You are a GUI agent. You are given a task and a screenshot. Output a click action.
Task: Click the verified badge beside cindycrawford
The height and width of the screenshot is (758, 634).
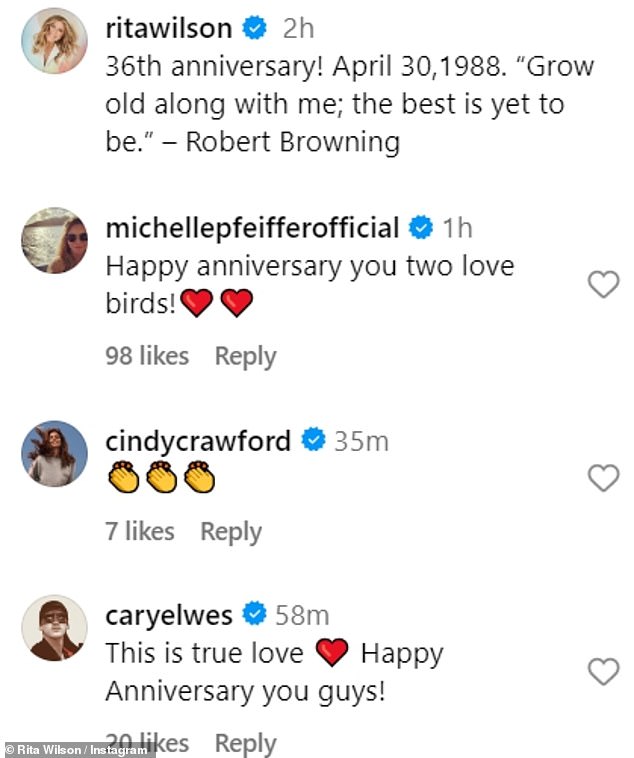coord(314,440)
